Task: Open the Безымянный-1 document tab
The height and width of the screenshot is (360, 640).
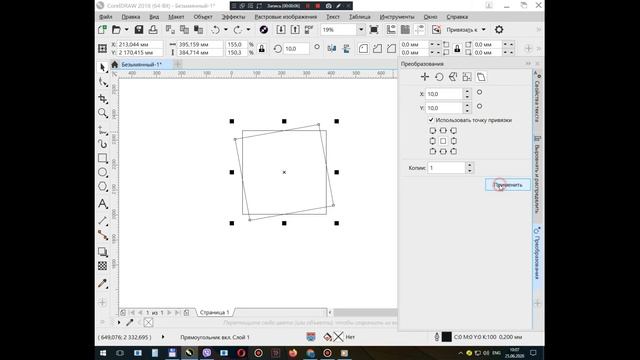Action: click(x=141, y=64)
